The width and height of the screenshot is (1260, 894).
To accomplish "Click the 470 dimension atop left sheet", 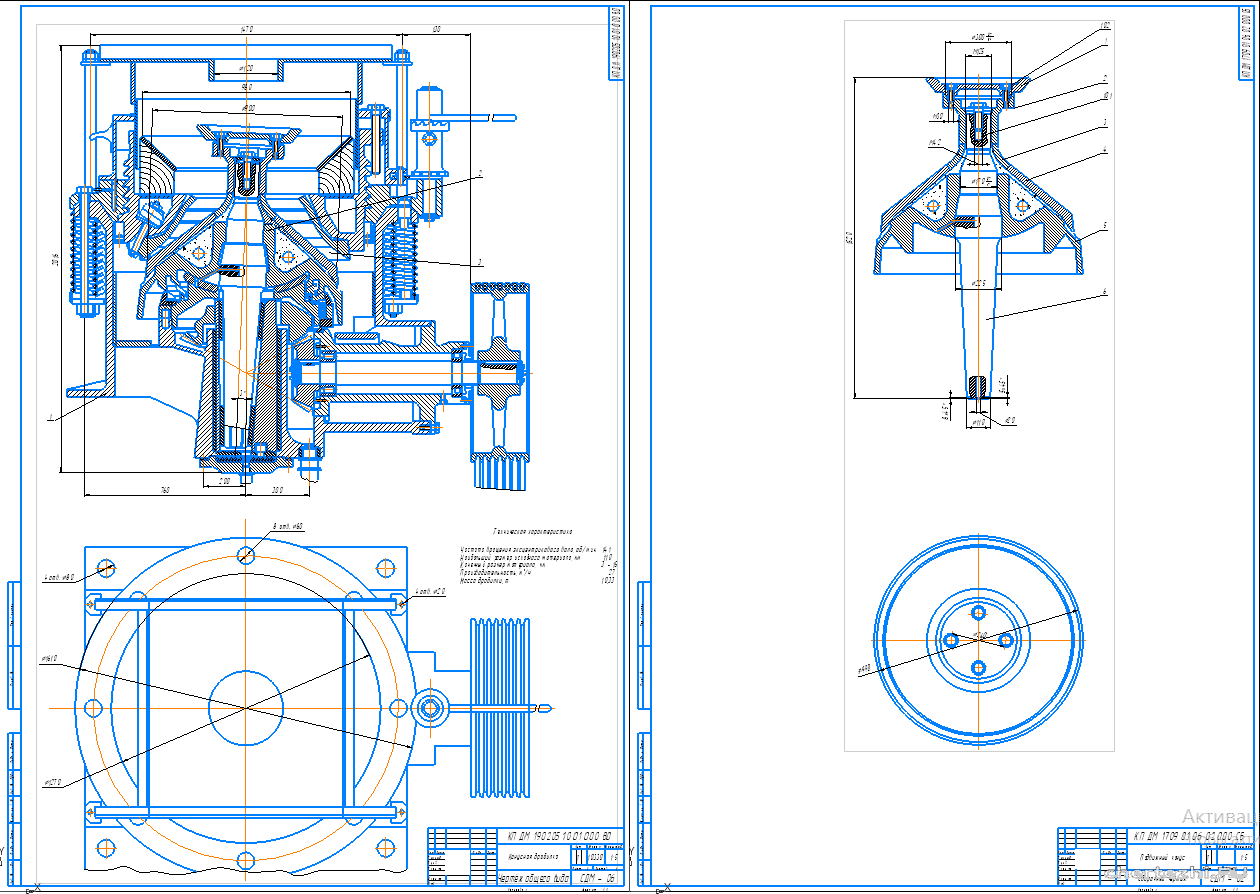I will click(246, 31).
